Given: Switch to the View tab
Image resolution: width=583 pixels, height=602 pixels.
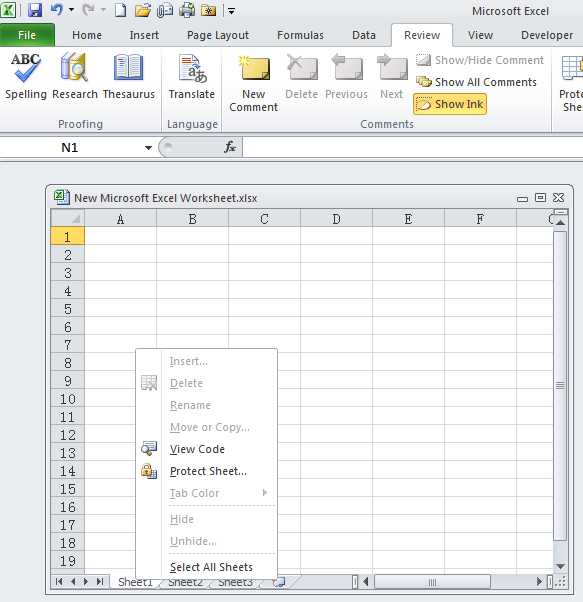Looking at the screenshot, I should 480,35.
